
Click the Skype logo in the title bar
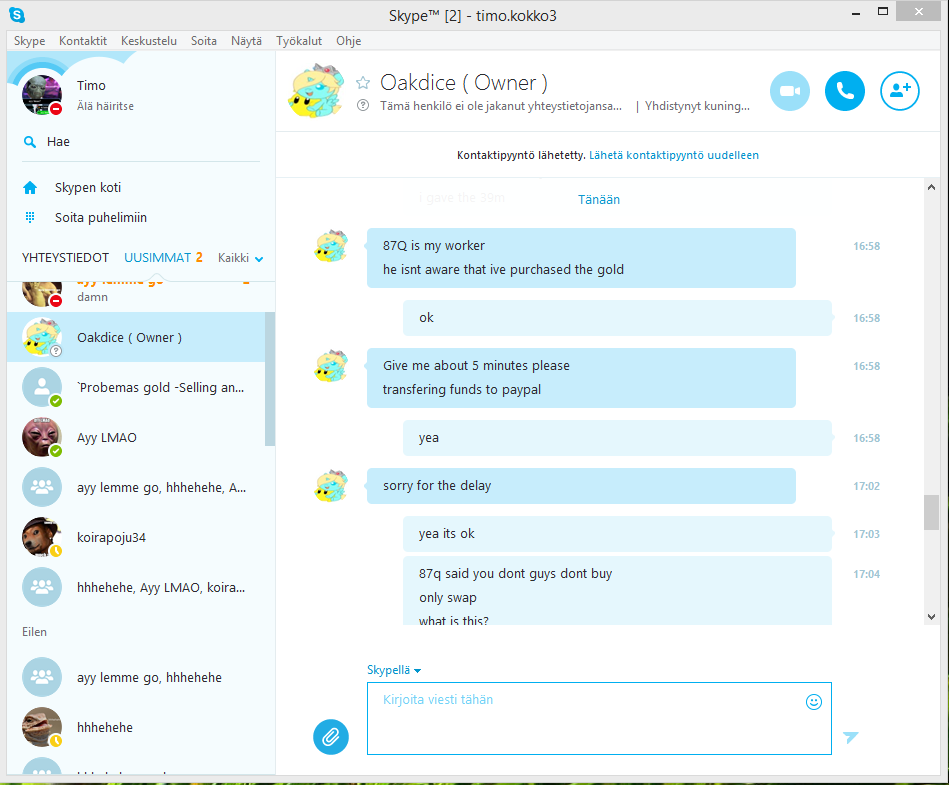[x=17, y=15]
